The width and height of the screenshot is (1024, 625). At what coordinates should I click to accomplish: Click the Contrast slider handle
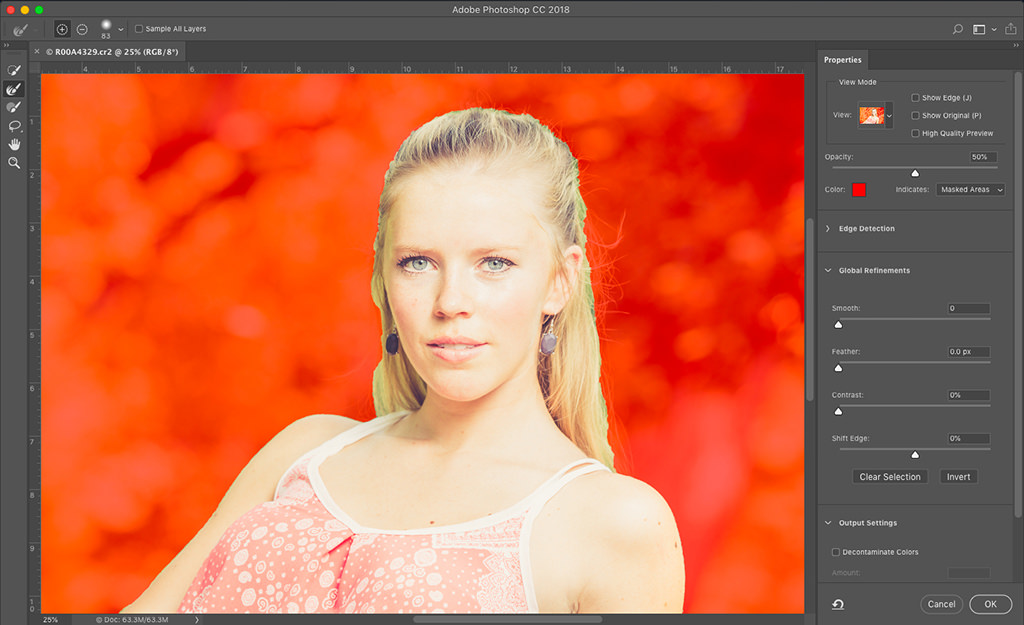pyautogui.click(x=839, y=411)
